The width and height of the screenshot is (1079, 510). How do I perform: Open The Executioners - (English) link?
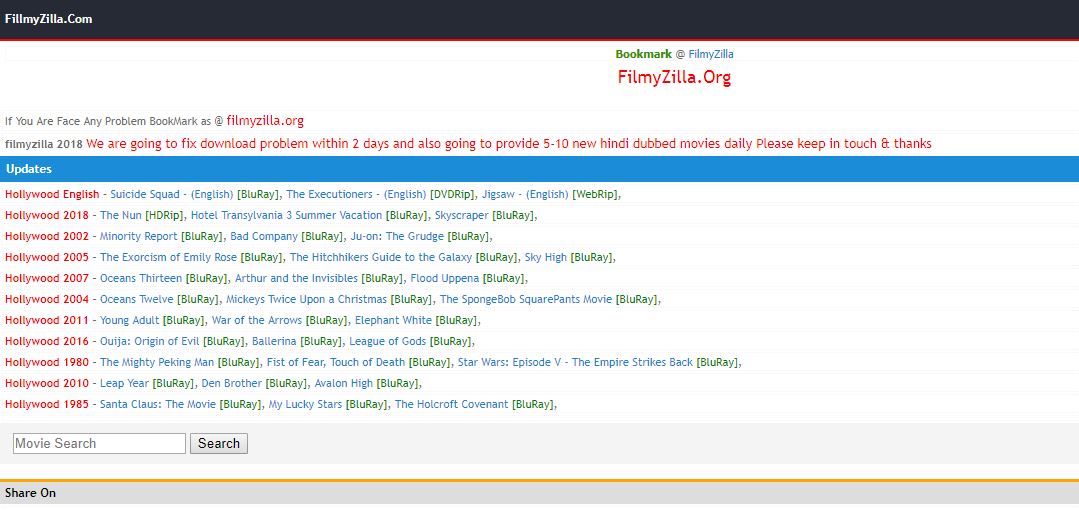pyautogui.click(x=356, y=195)
